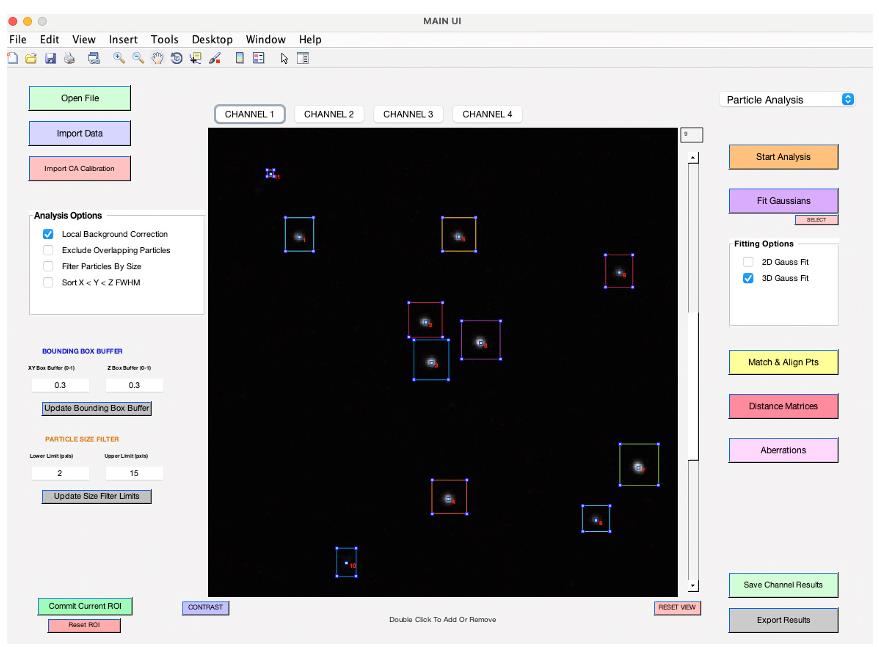Click Update Bounding Box Buffer button

(97, 408)
